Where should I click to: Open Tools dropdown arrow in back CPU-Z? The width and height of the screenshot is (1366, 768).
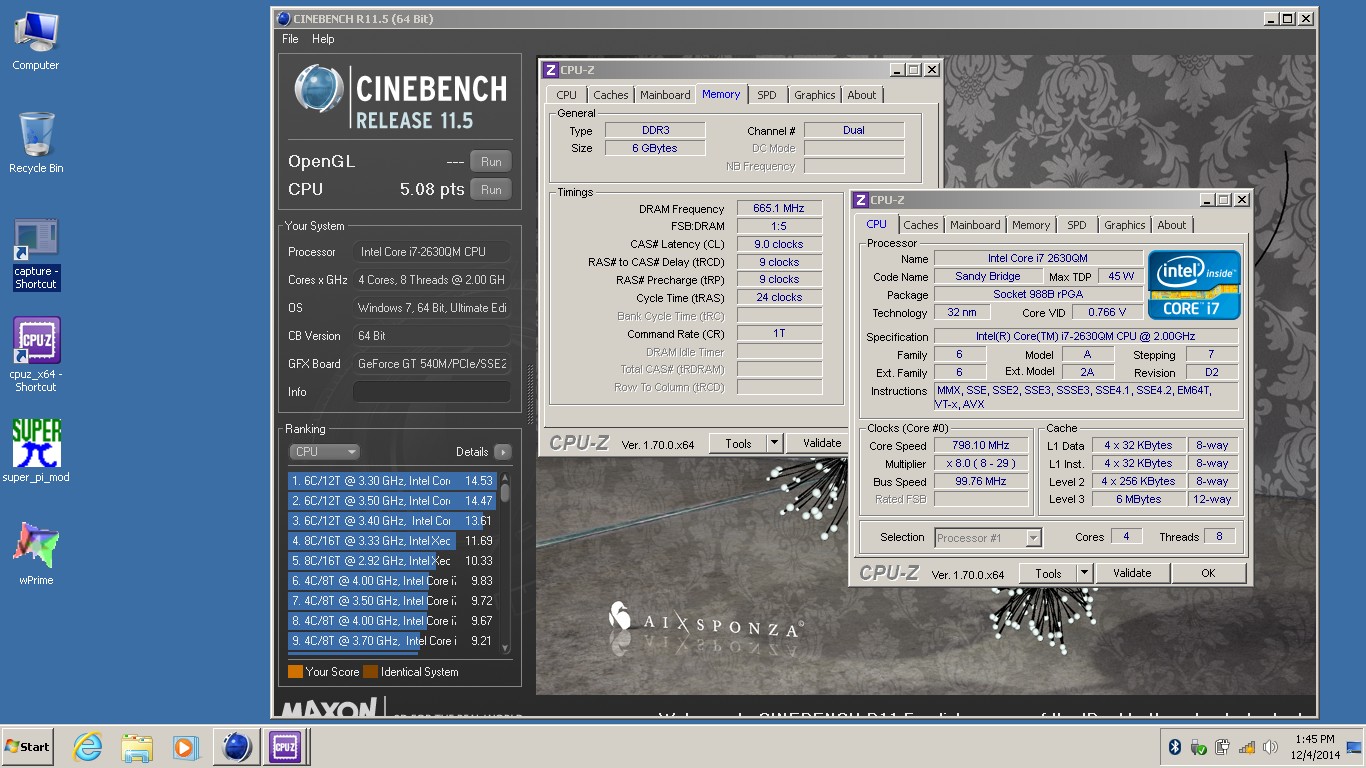pos(774,443)
